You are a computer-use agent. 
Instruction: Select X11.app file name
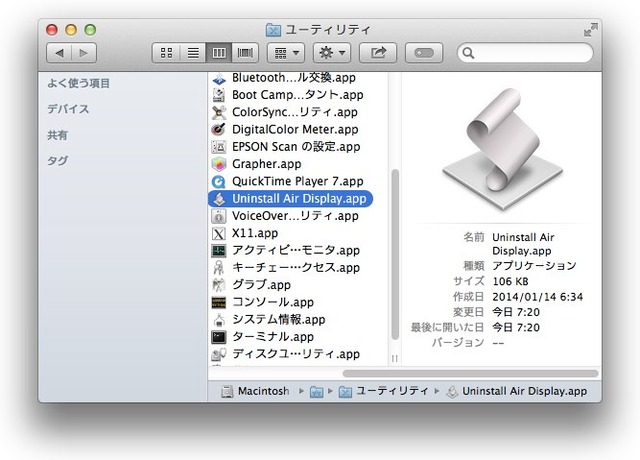pos(255,233)
